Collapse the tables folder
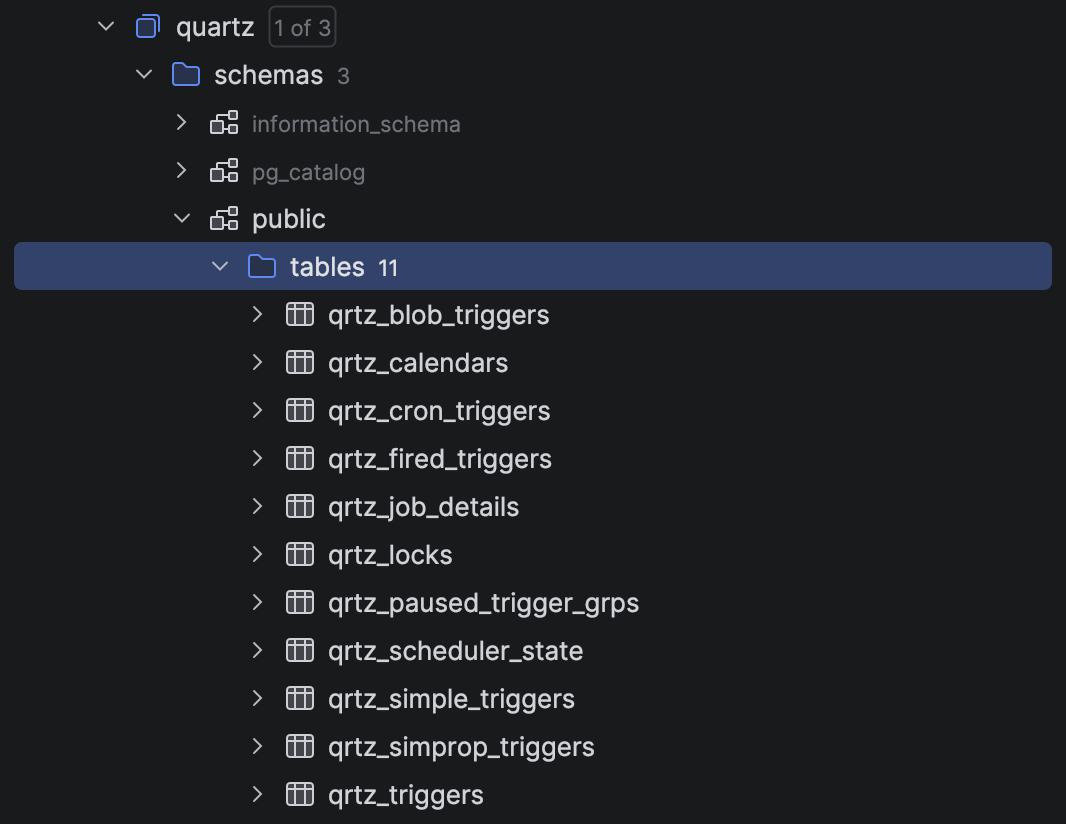 tap(220, 267)
